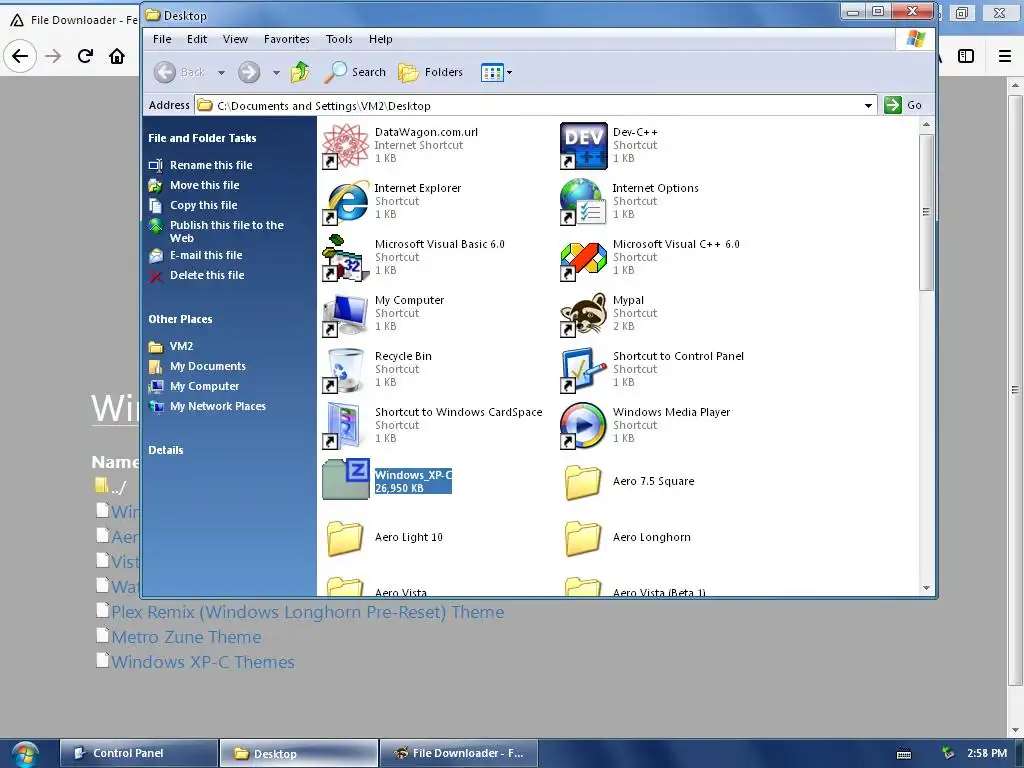Screen dimensions: 1024x768
Task: Open Windows XP-C Themes link
Action: (202, 662)
